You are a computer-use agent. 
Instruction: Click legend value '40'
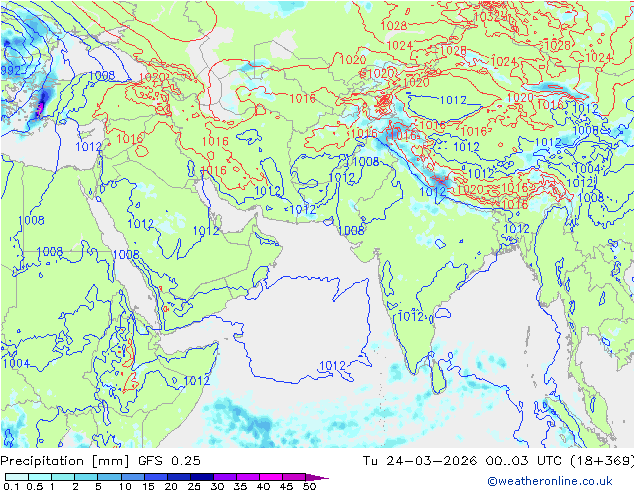(x=263, y=486)
